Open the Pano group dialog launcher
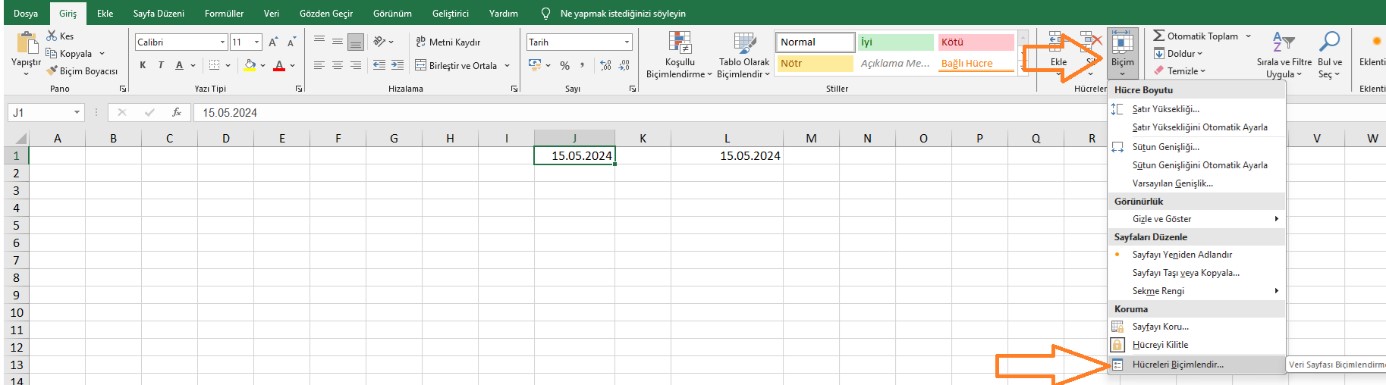1386x385 pixels. [x=124, y=89]
